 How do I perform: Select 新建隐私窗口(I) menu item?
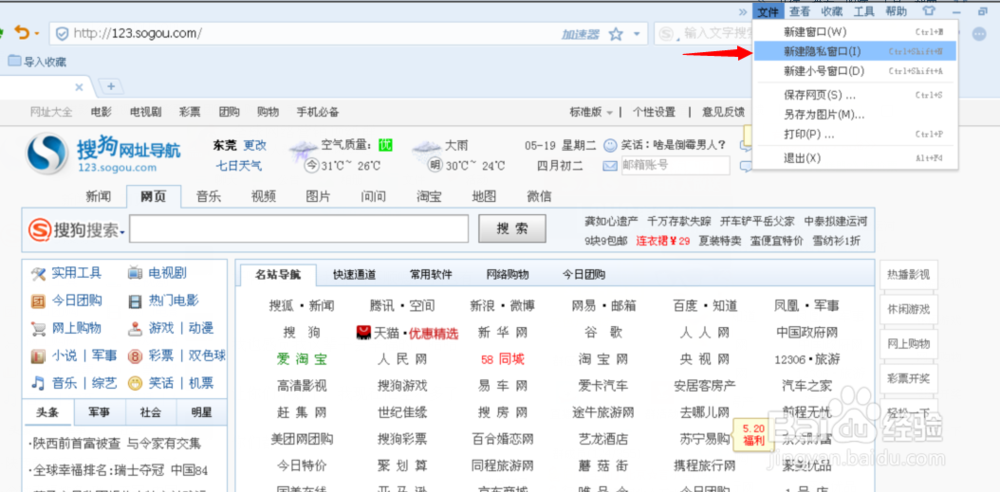[x=855, y=51]
